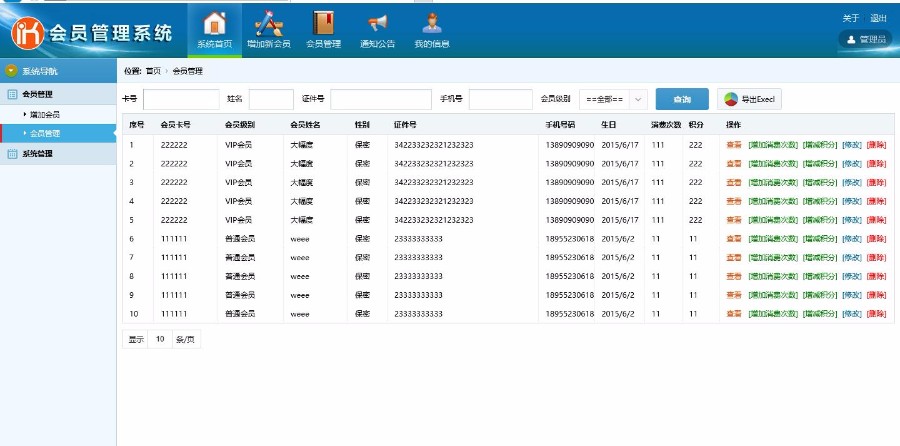Image resolution: width=900 pixels, height=446 pixels.
Task: Click 修改 in row 4
Action: (x=852, y=201)
